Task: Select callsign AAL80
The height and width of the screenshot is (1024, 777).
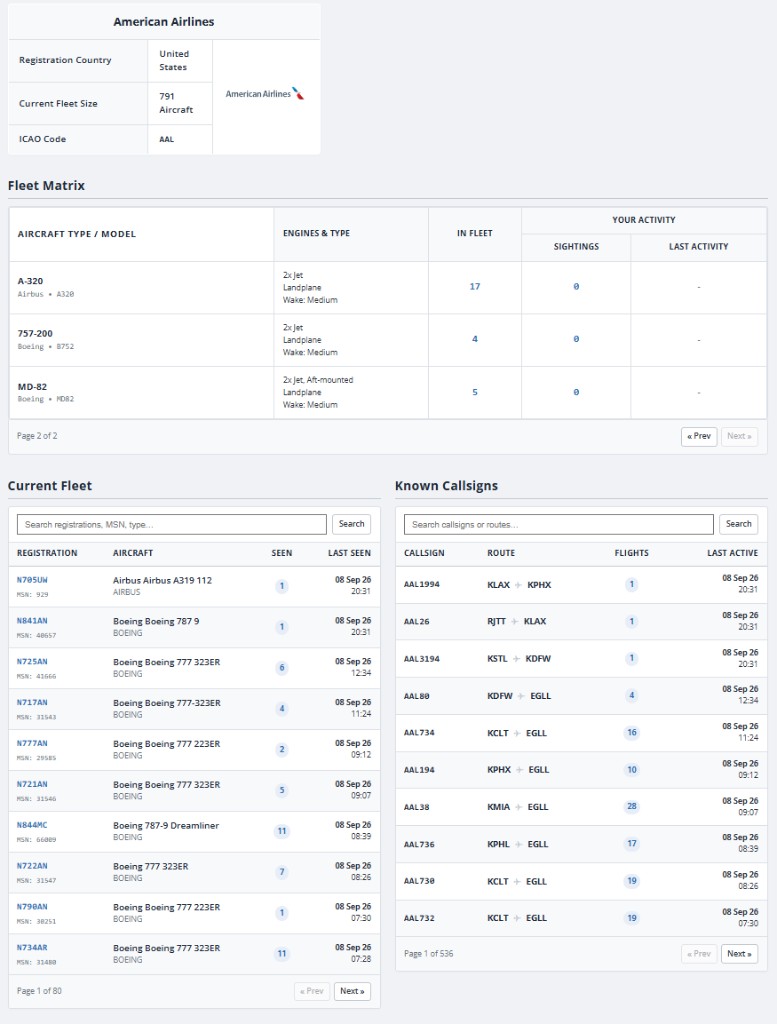Action: click(417, 696)
